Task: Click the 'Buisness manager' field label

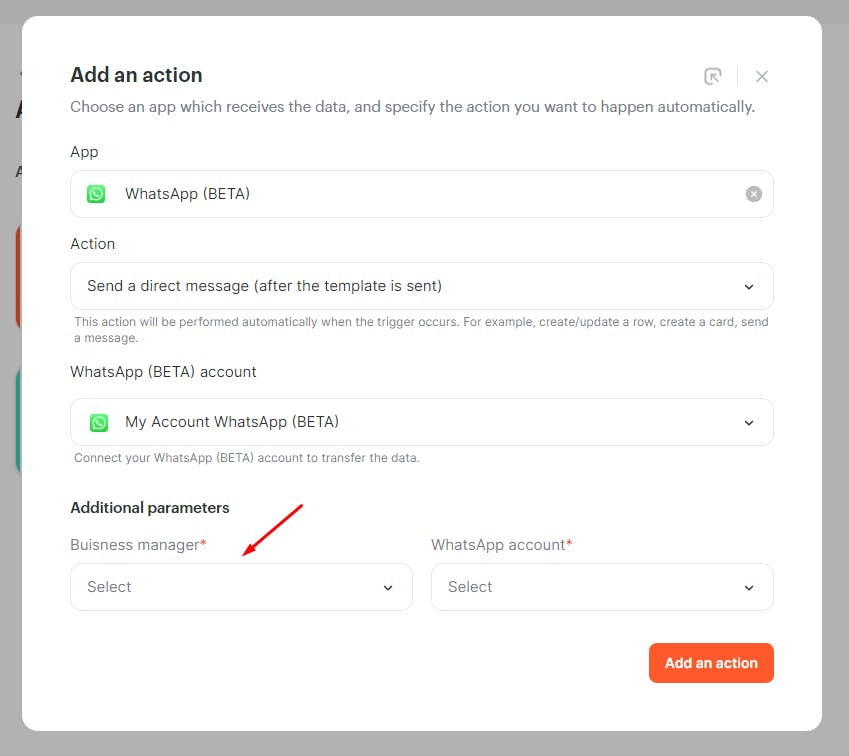Action: 138,545
